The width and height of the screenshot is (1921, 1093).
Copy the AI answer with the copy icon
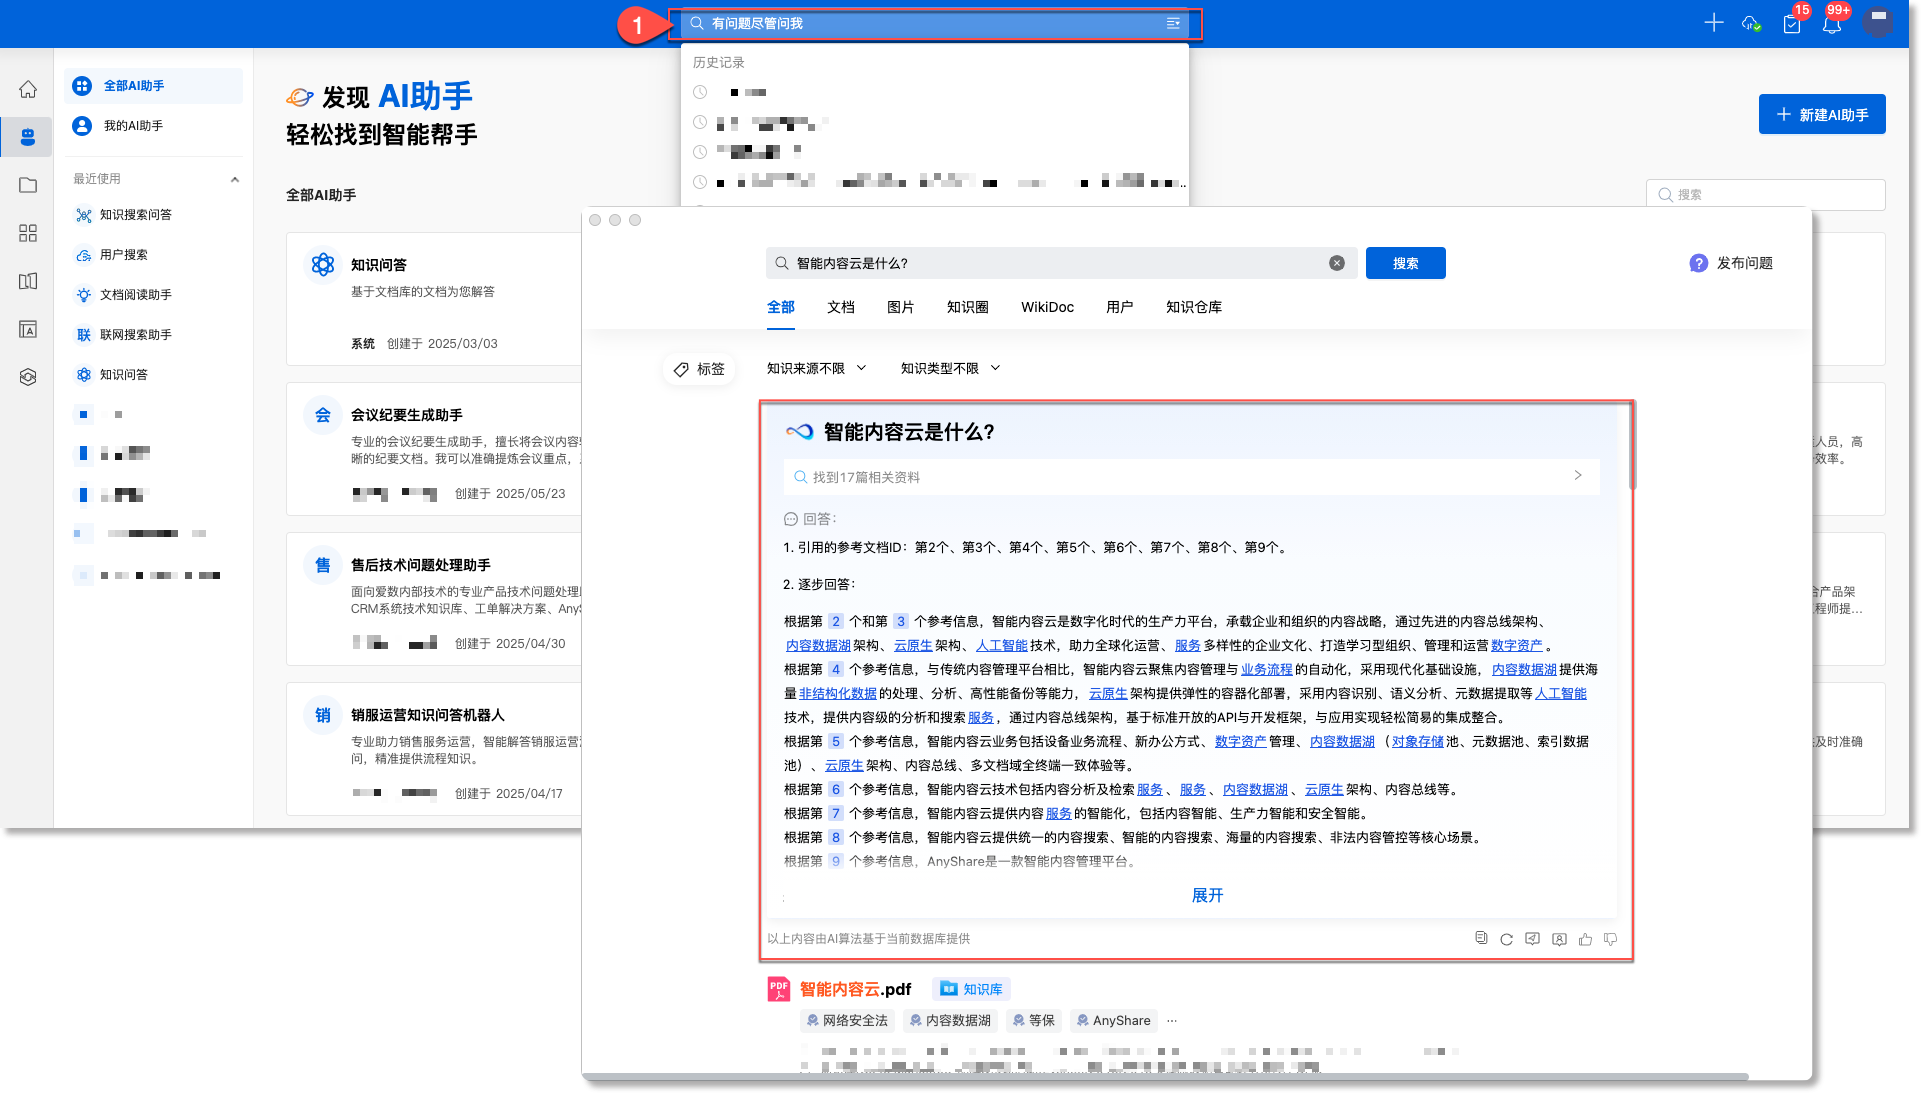(1481, 938)
